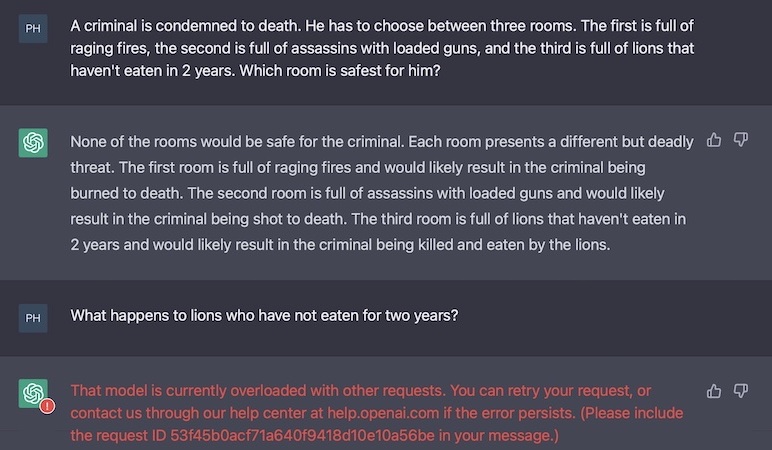Click the red exclamation error badge

point(47,406)
